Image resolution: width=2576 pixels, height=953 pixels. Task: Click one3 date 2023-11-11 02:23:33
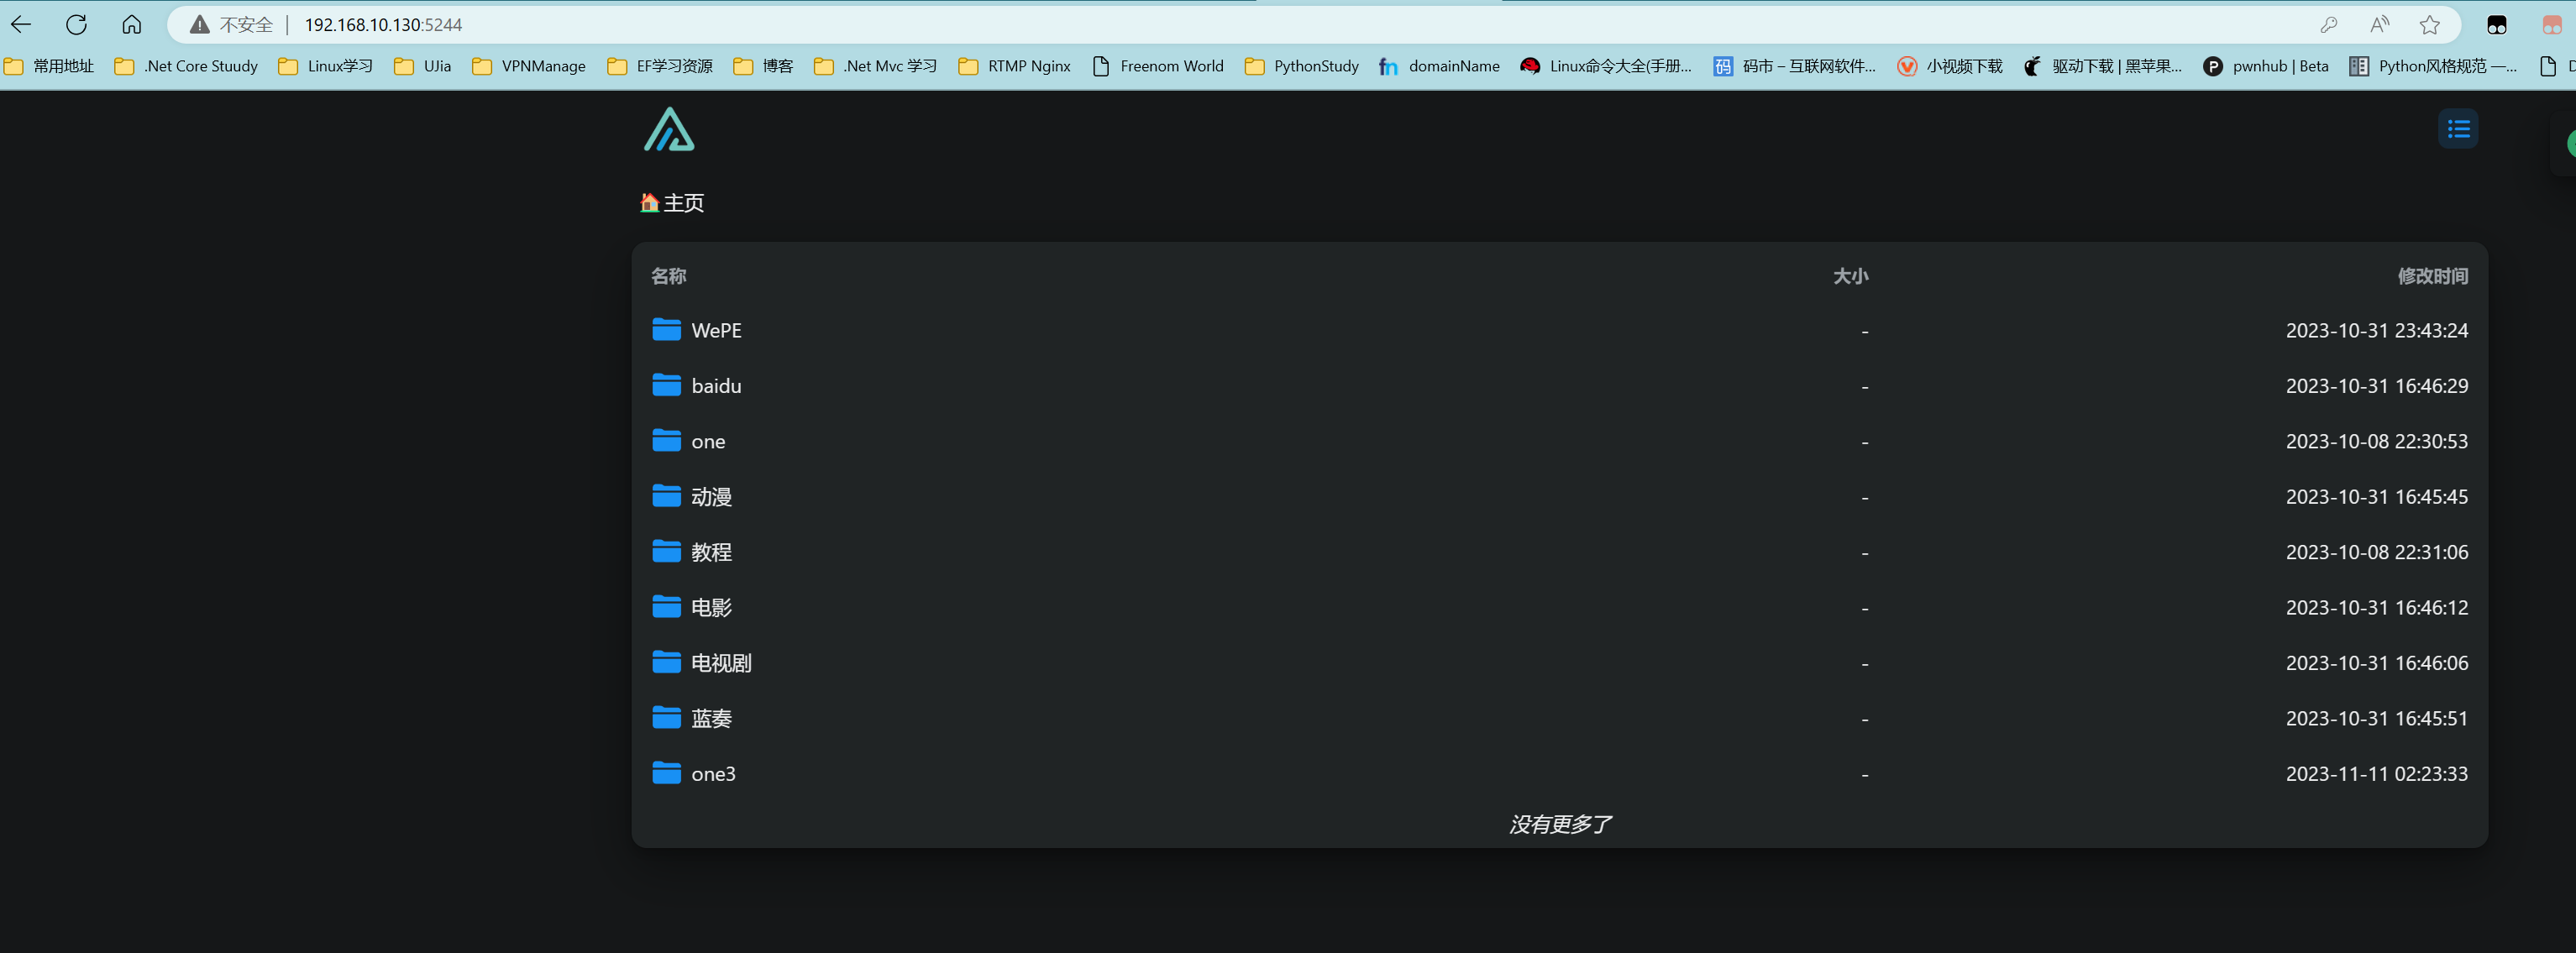pos(2377,774)
